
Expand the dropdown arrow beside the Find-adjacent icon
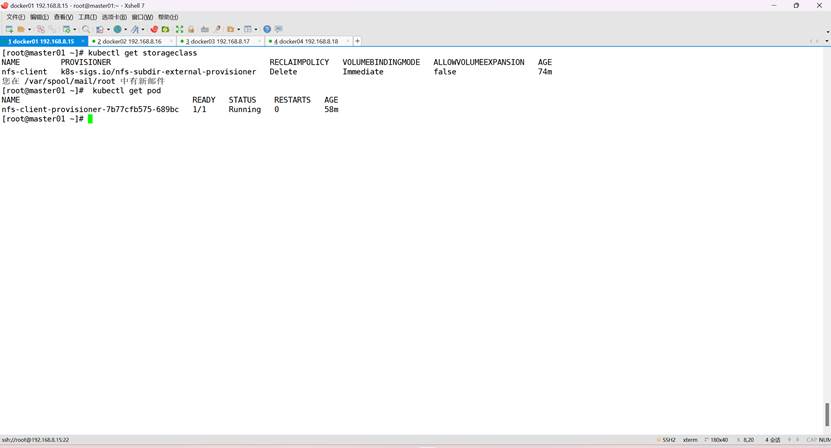(x=108, y=29)
